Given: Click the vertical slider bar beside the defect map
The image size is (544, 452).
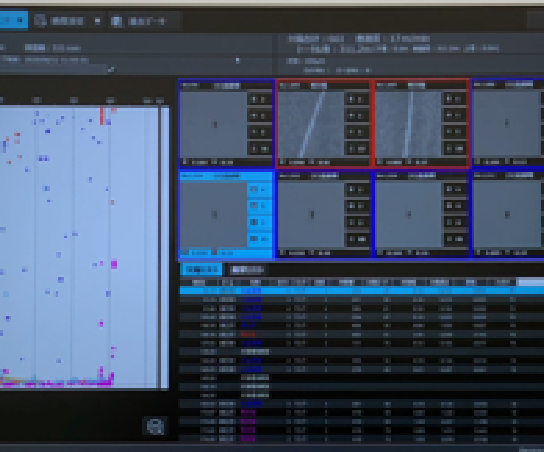Looking at the screenshot, I should pyautogui.click(x=159, y=248).
